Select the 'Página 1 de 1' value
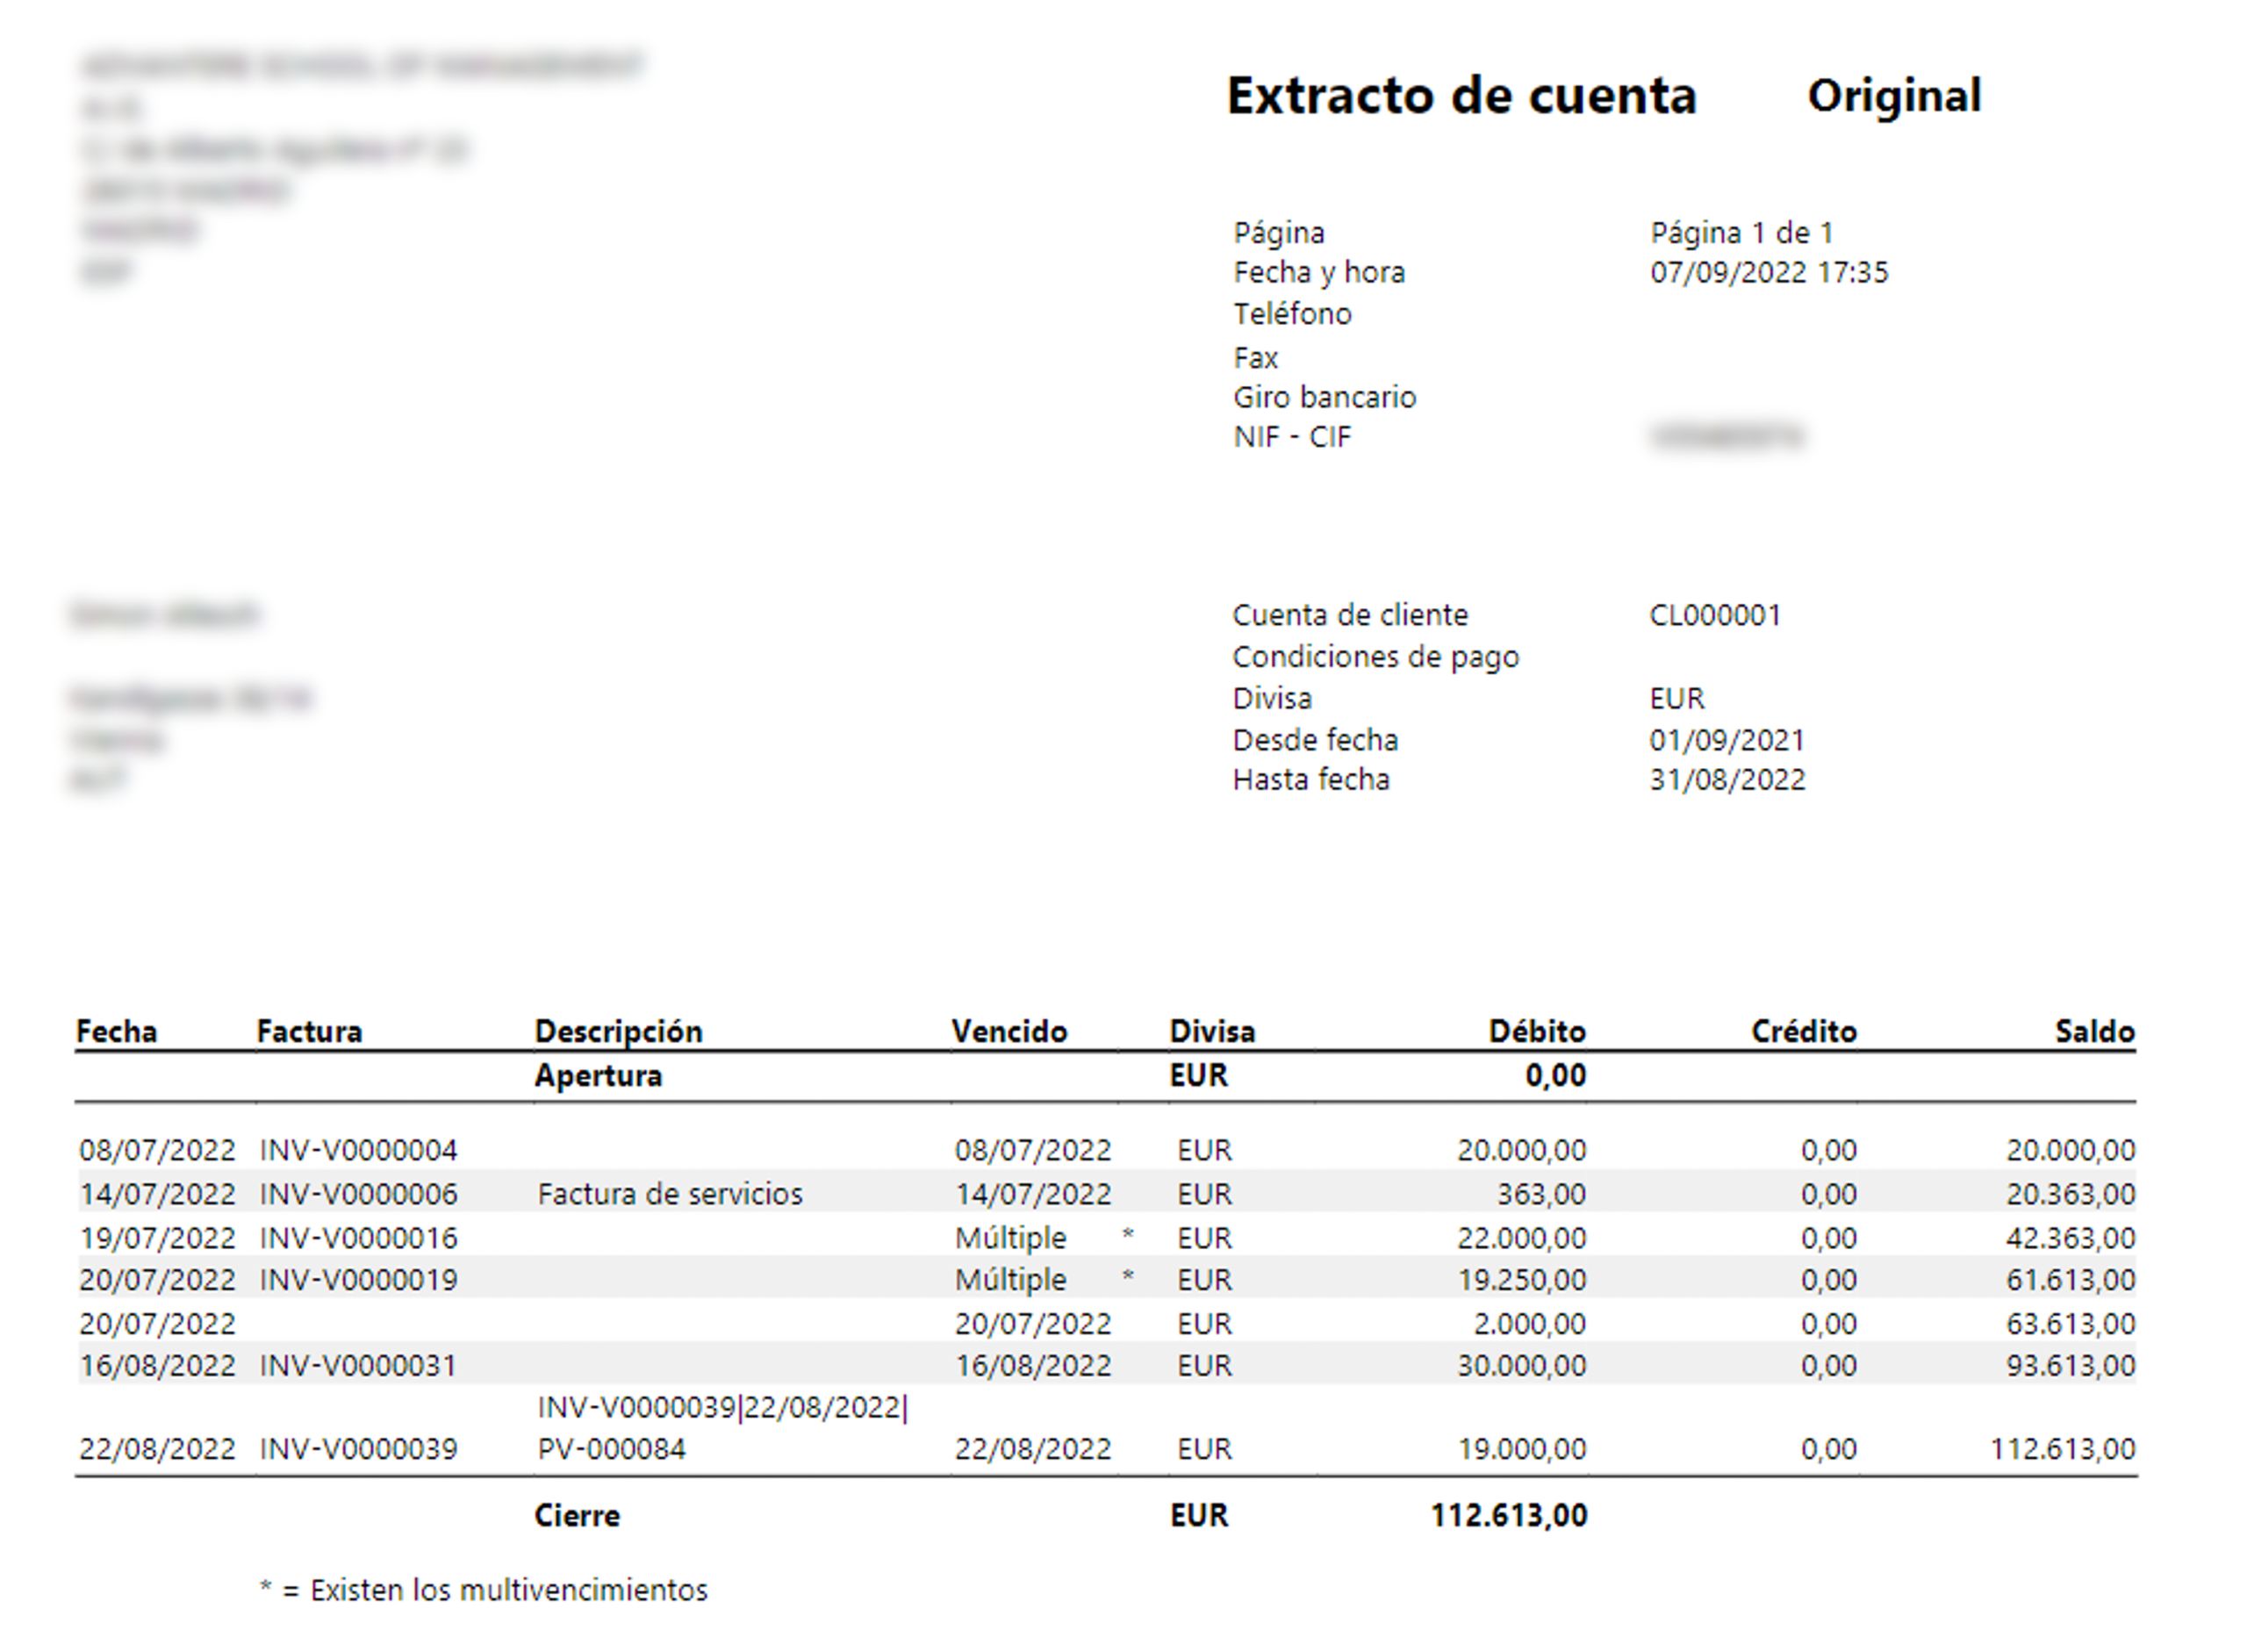The image size is (2247, 1652). [1741, 233]
